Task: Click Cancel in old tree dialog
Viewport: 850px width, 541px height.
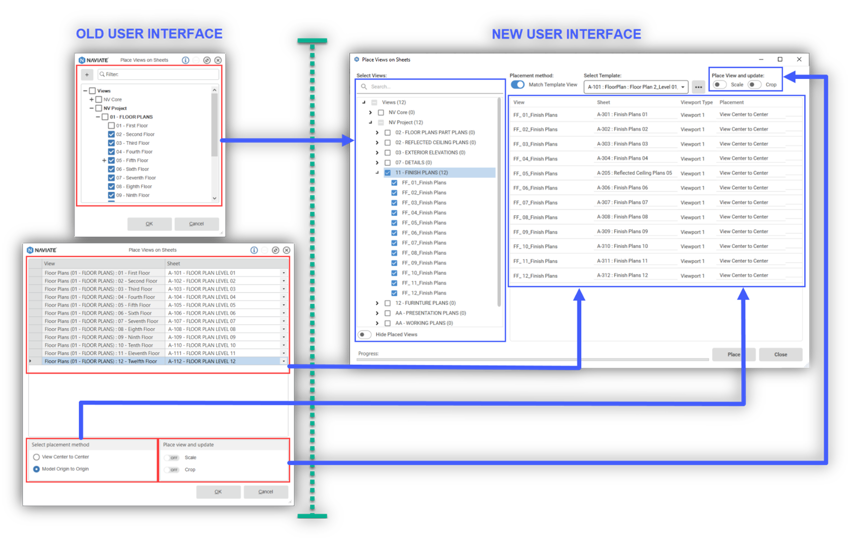Action: click(x=196, y=224)
